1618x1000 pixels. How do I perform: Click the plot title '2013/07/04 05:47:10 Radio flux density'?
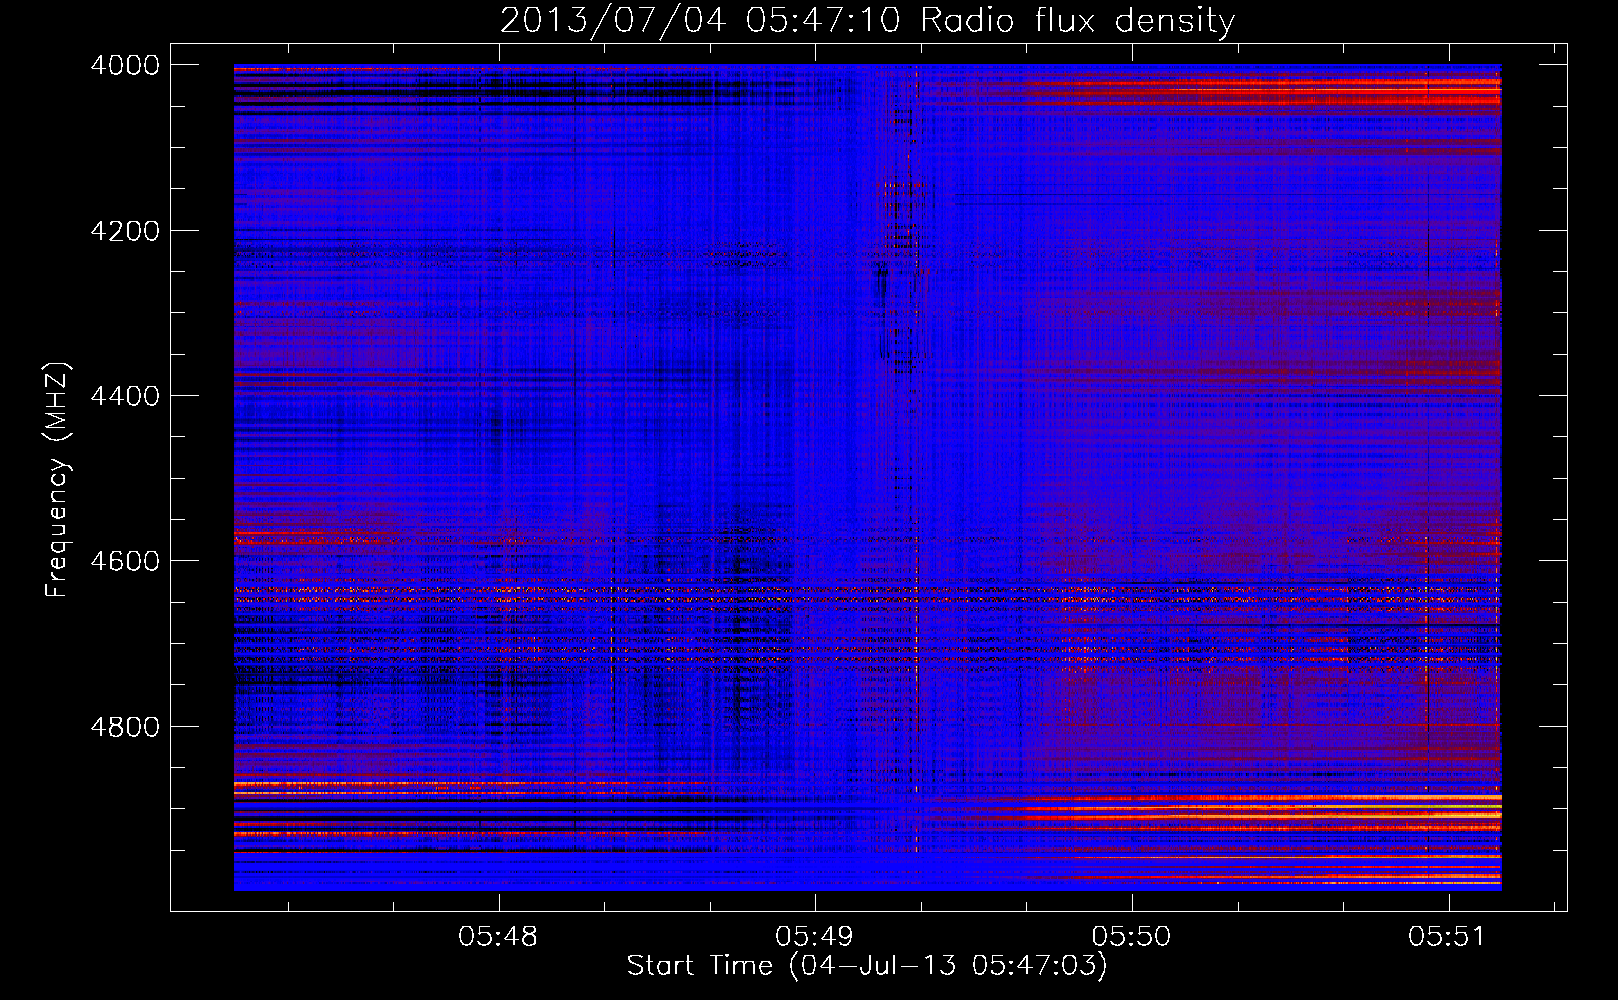[867, 20]
